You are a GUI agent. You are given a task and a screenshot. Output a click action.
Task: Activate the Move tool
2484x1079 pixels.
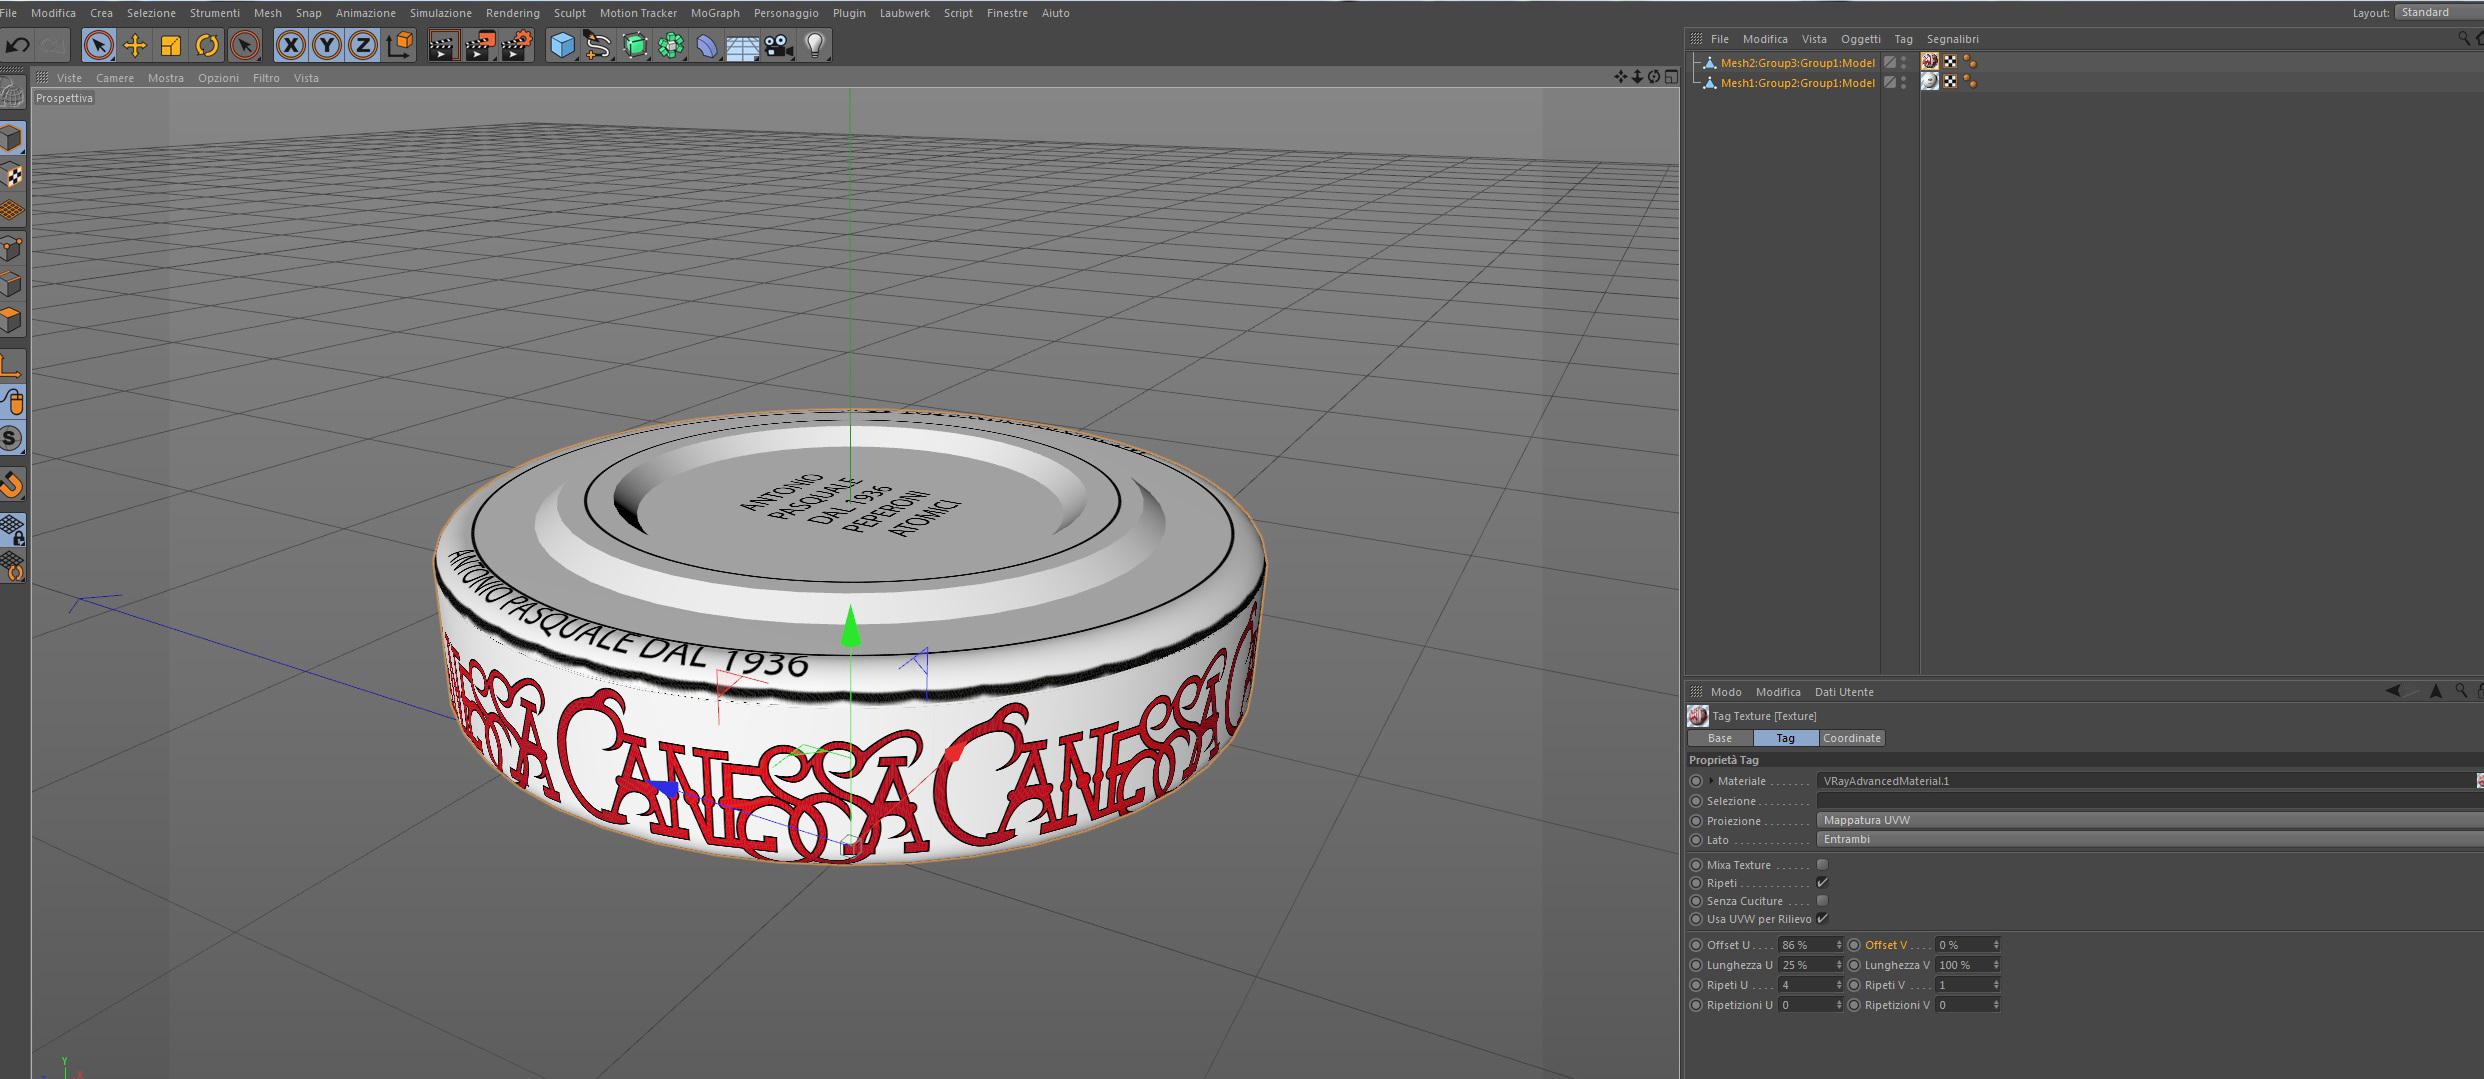[134, 45]
